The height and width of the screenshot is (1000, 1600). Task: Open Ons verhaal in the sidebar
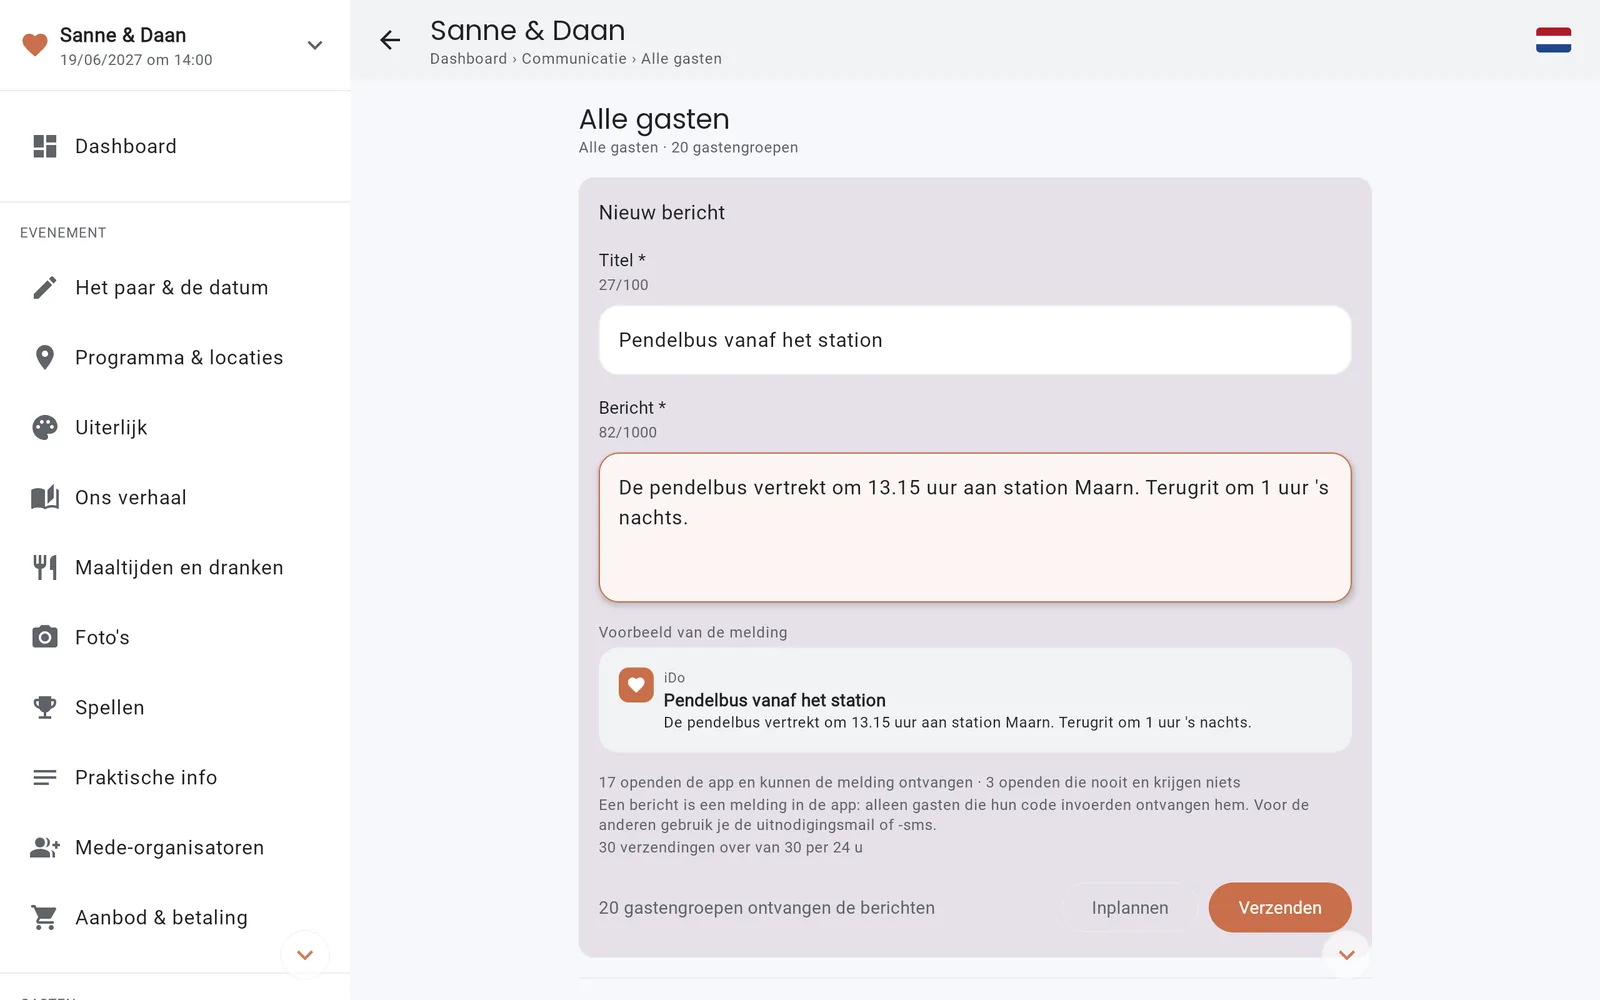tap(175, 498)
